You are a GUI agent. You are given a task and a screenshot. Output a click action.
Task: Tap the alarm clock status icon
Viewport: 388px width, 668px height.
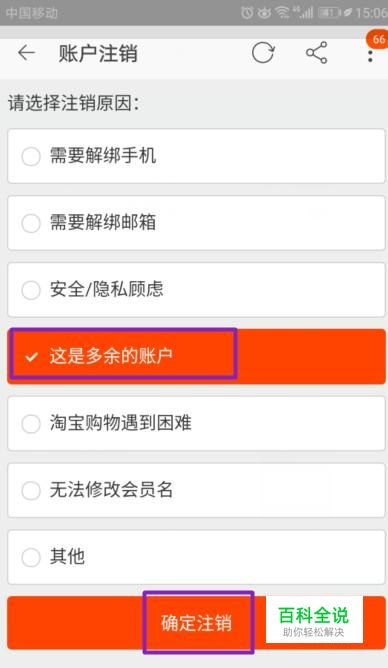[x=247, y=13]
